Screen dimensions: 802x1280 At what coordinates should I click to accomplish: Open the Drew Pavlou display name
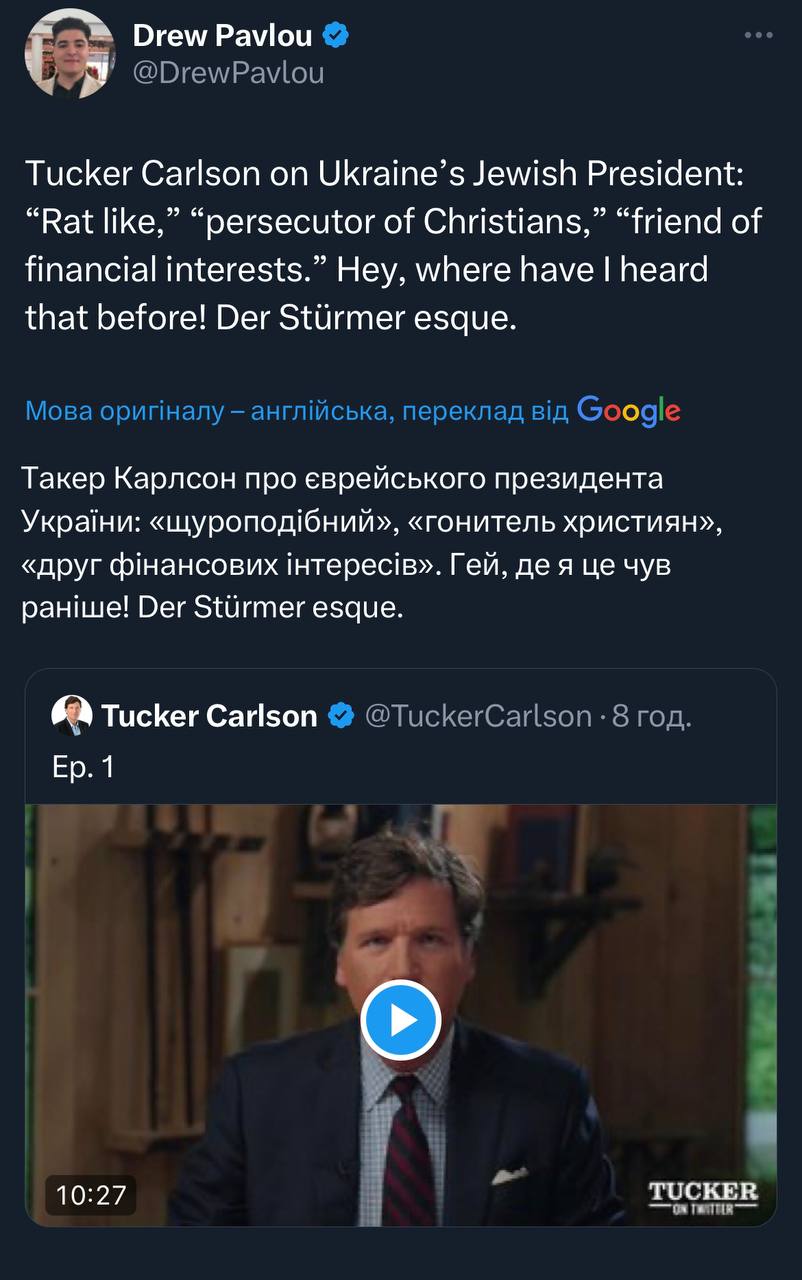pyautogui.click(x=222, y=37)
